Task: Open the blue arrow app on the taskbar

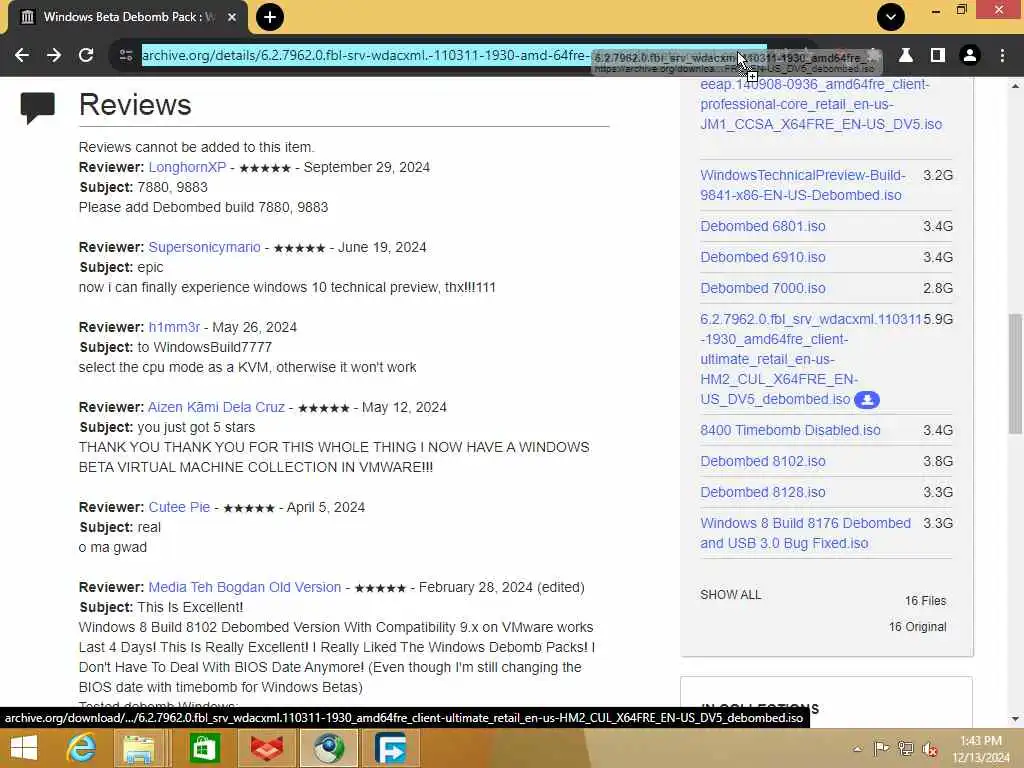Action: [390, 748]
